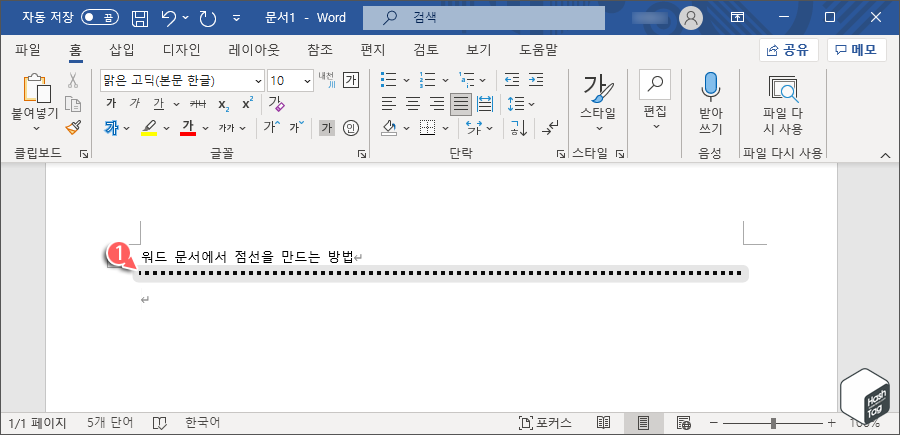Click the 공유 share button
Viewport: 900px width, 435px height.
[x=789, y=50]
